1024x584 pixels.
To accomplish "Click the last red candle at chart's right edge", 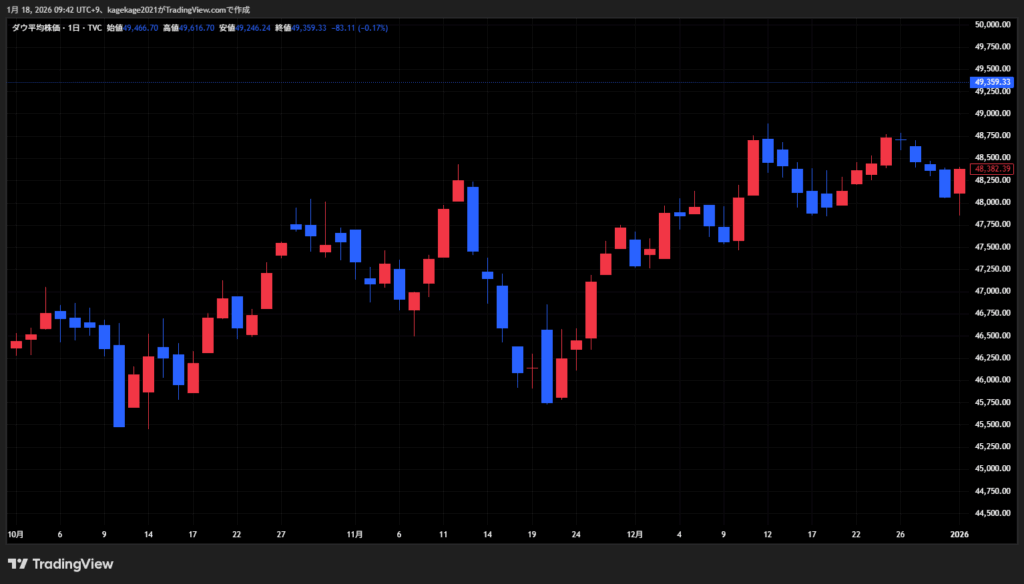I will [960, 181].
